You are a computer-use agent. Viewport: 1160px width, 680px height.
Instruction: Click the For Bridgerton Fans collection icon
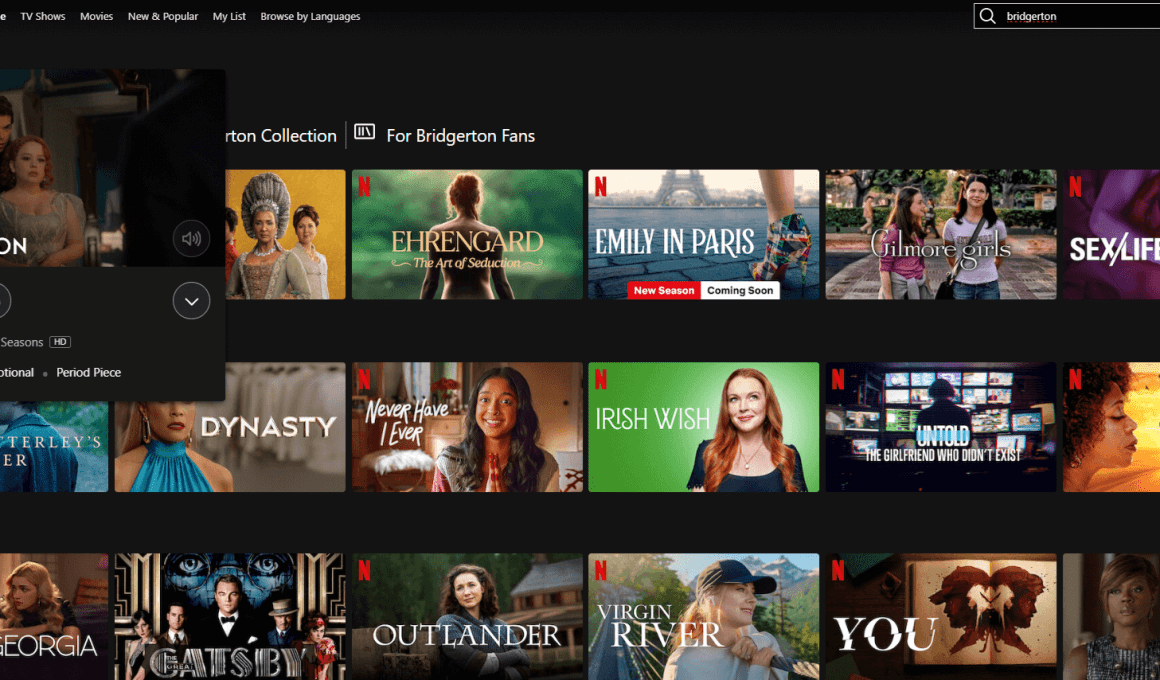pyautogui.click(x=364, y=132)
